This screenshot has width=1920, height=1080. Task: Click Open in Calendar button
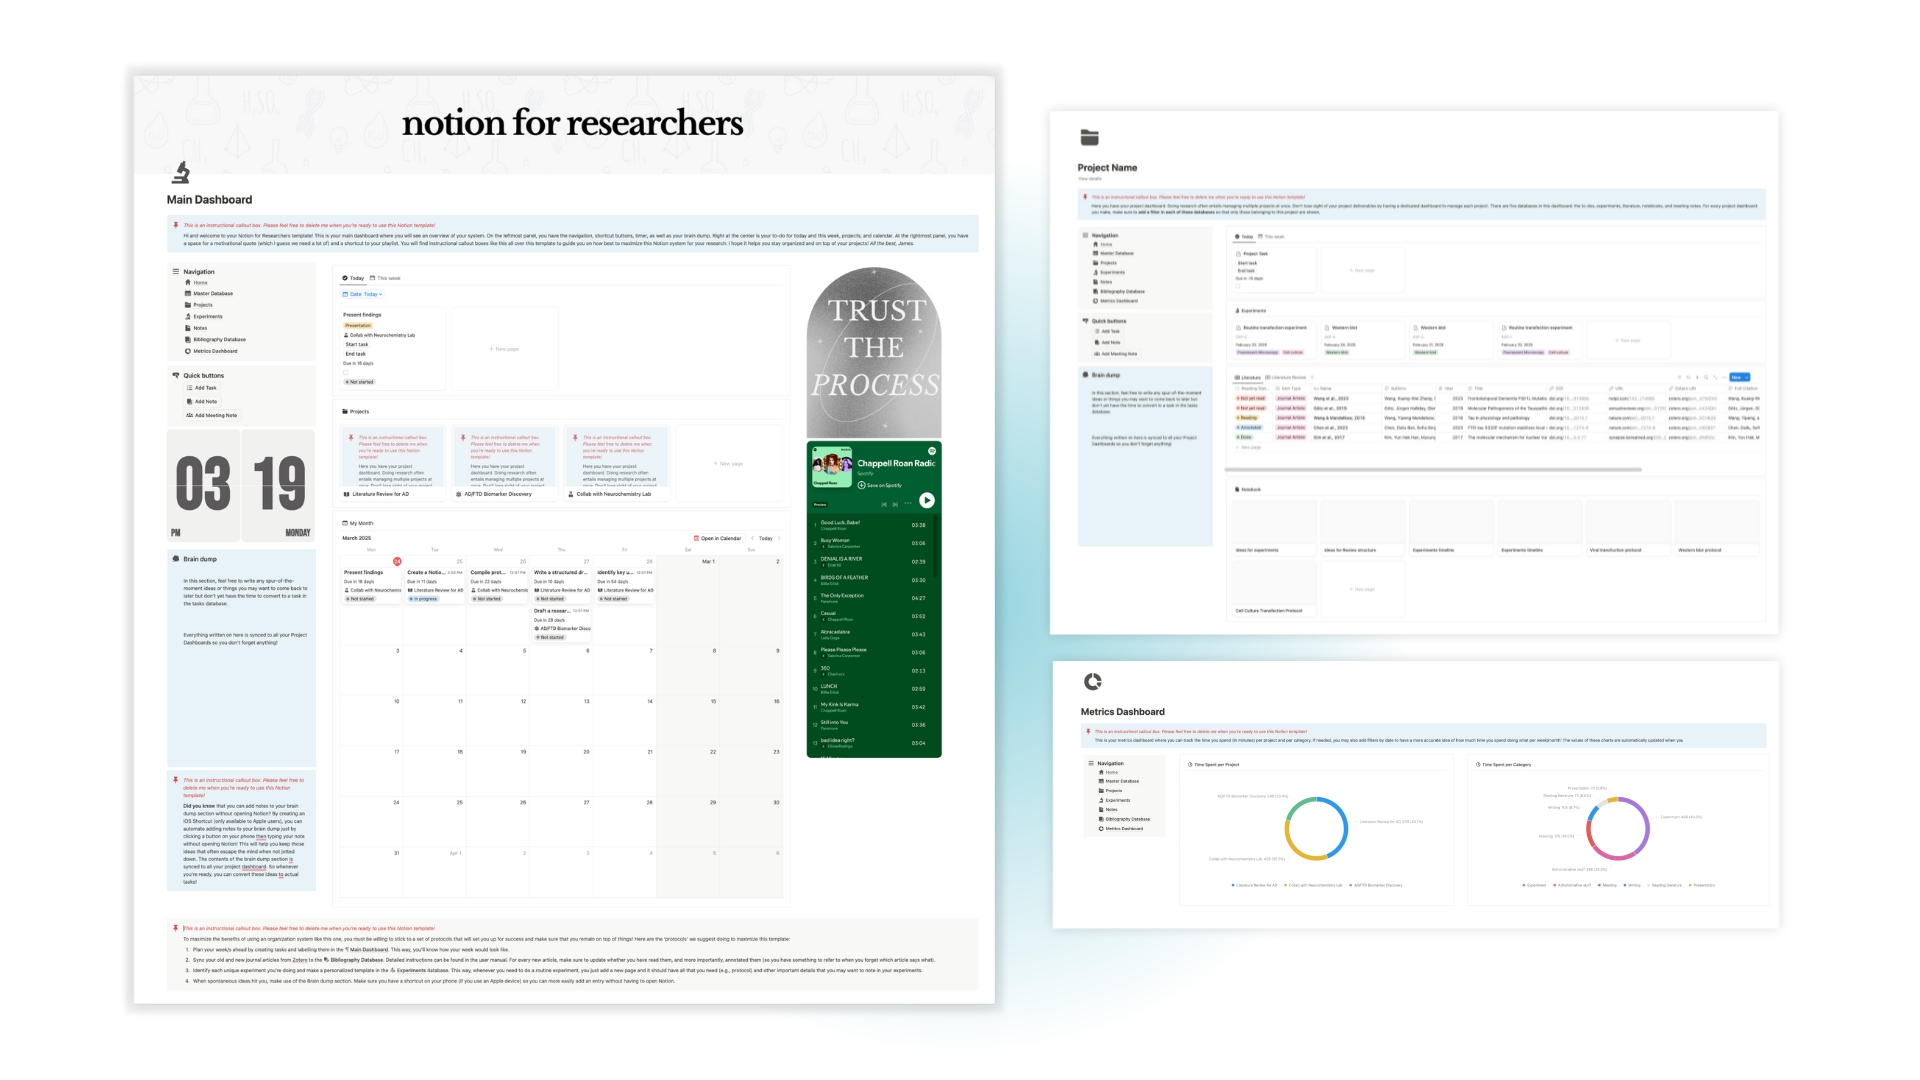(x=717, y=538)
